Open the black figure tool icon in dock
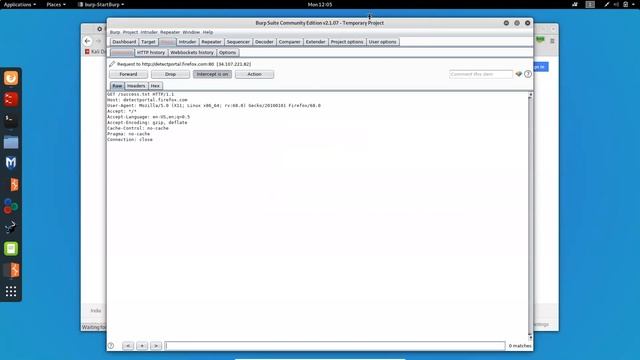640x360 pixels. tap(11, 227)
